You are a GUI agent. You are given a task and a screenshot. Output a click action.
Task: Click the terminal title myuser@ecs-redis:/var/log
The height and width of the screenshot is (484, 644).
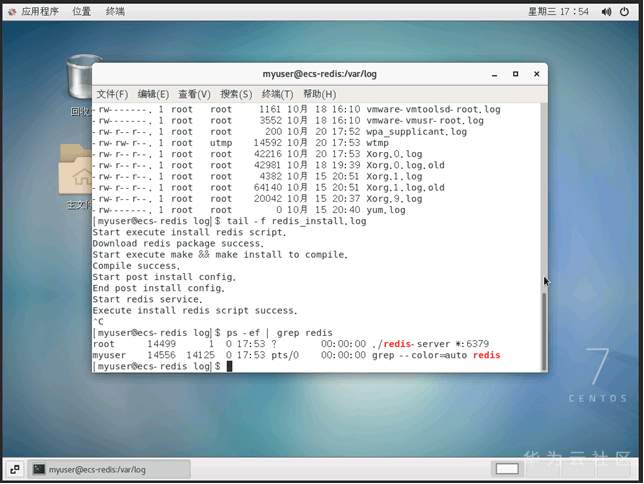320,74
